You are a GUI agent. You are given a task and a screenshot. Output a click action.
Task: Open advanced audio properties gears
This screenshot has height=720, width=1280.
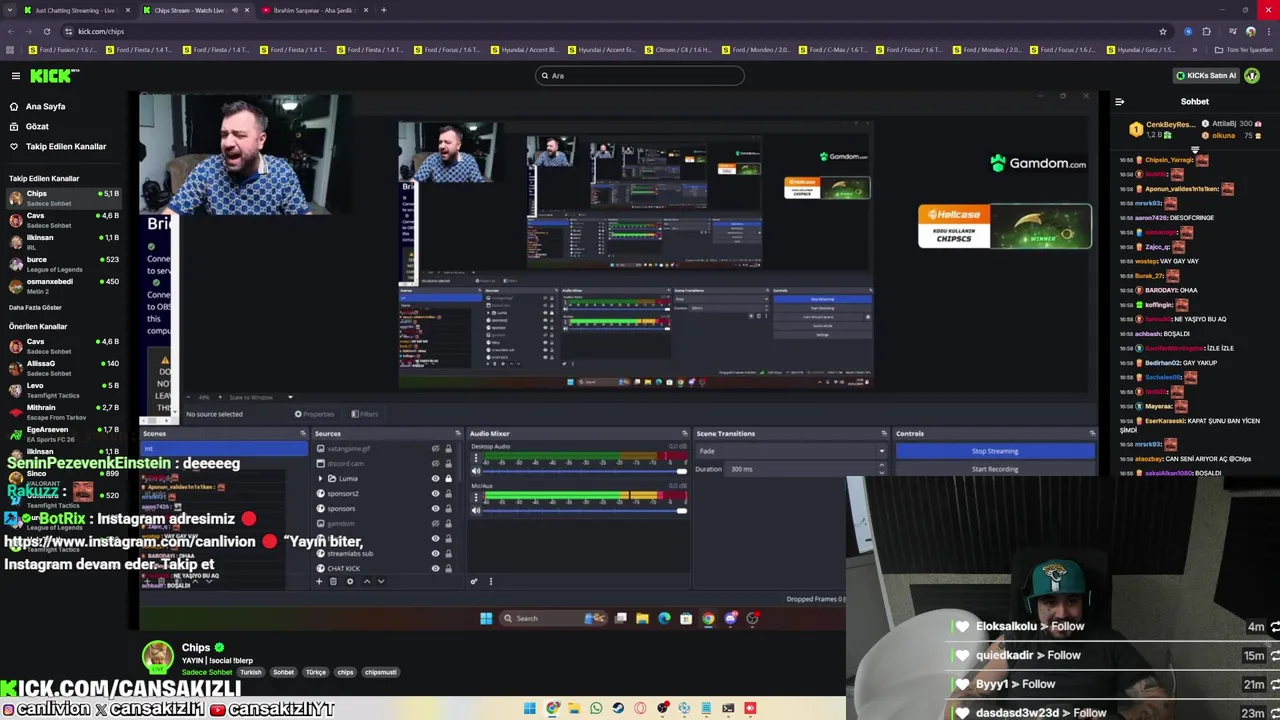(x=474, y=581)
